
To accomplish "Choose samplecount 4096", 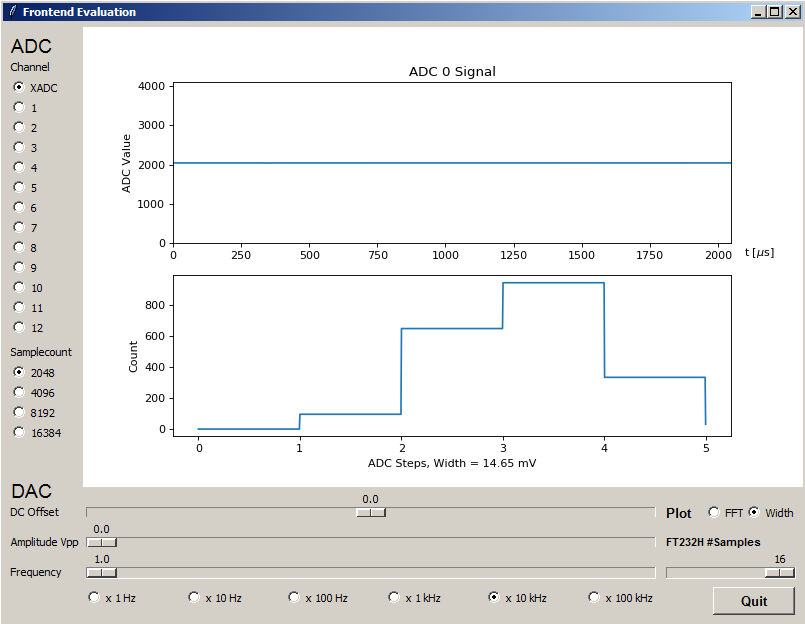I will point(19,392).
